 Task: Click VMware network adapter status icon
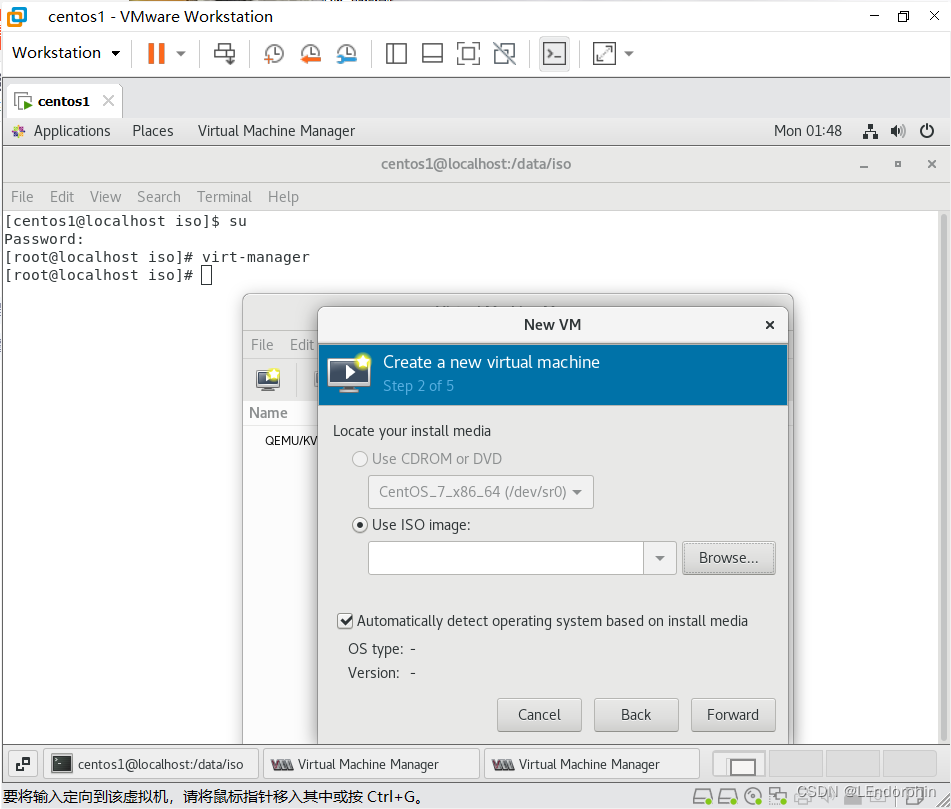point(778,796)
